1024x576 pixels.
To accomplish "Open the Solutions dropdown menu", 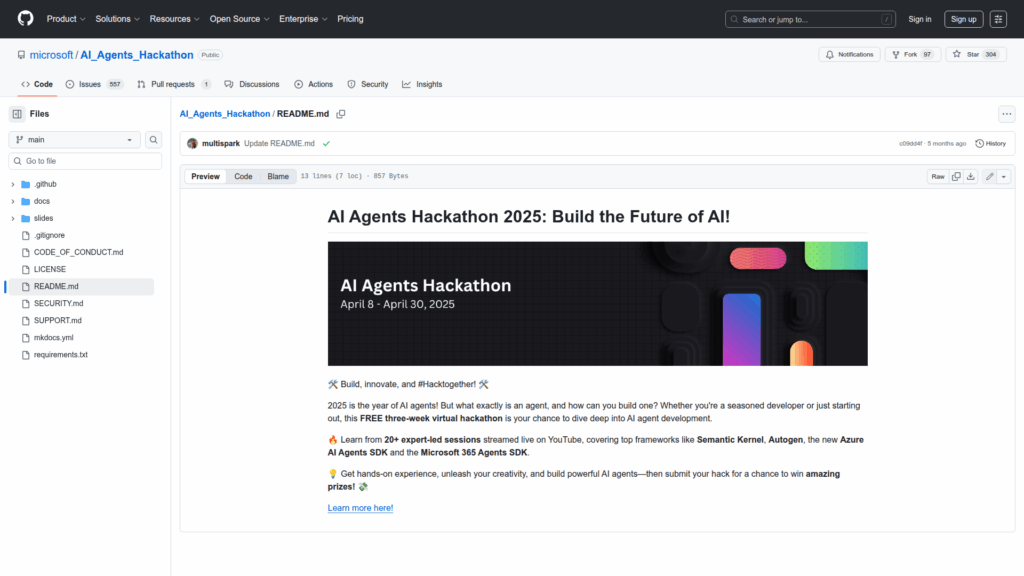I will click(118, 19).
